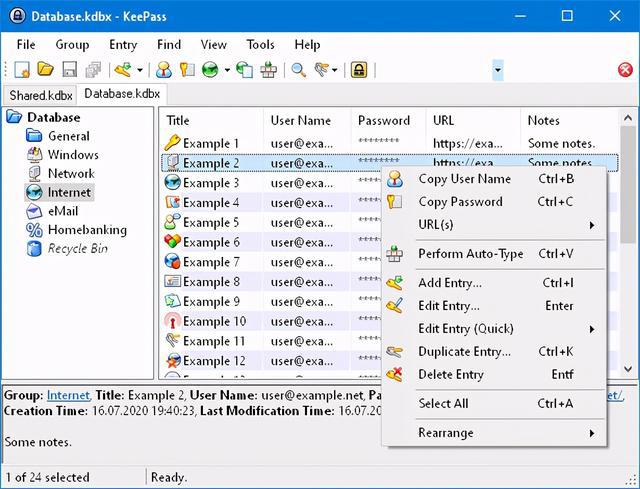
Task: Select the Example 3 entry
Action: (211, 183)
